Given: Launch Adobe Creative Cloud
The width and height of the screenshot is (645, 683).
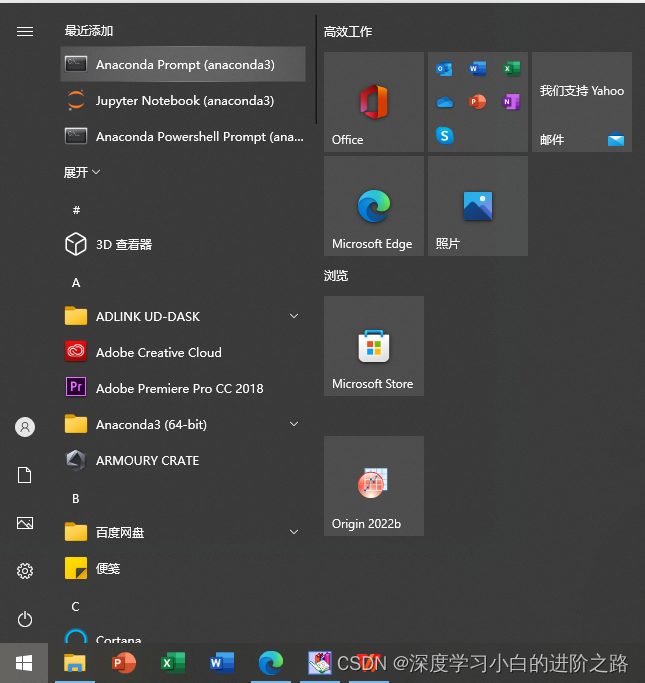Looking at the screenshot, I should (x=183, y=352).
